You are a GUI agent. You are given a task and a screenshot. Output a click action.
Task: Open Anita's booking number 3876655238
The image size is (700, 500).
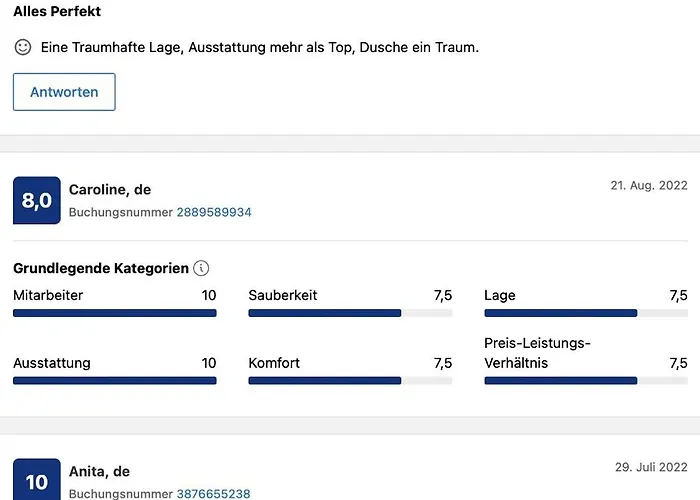pos(213,494)
